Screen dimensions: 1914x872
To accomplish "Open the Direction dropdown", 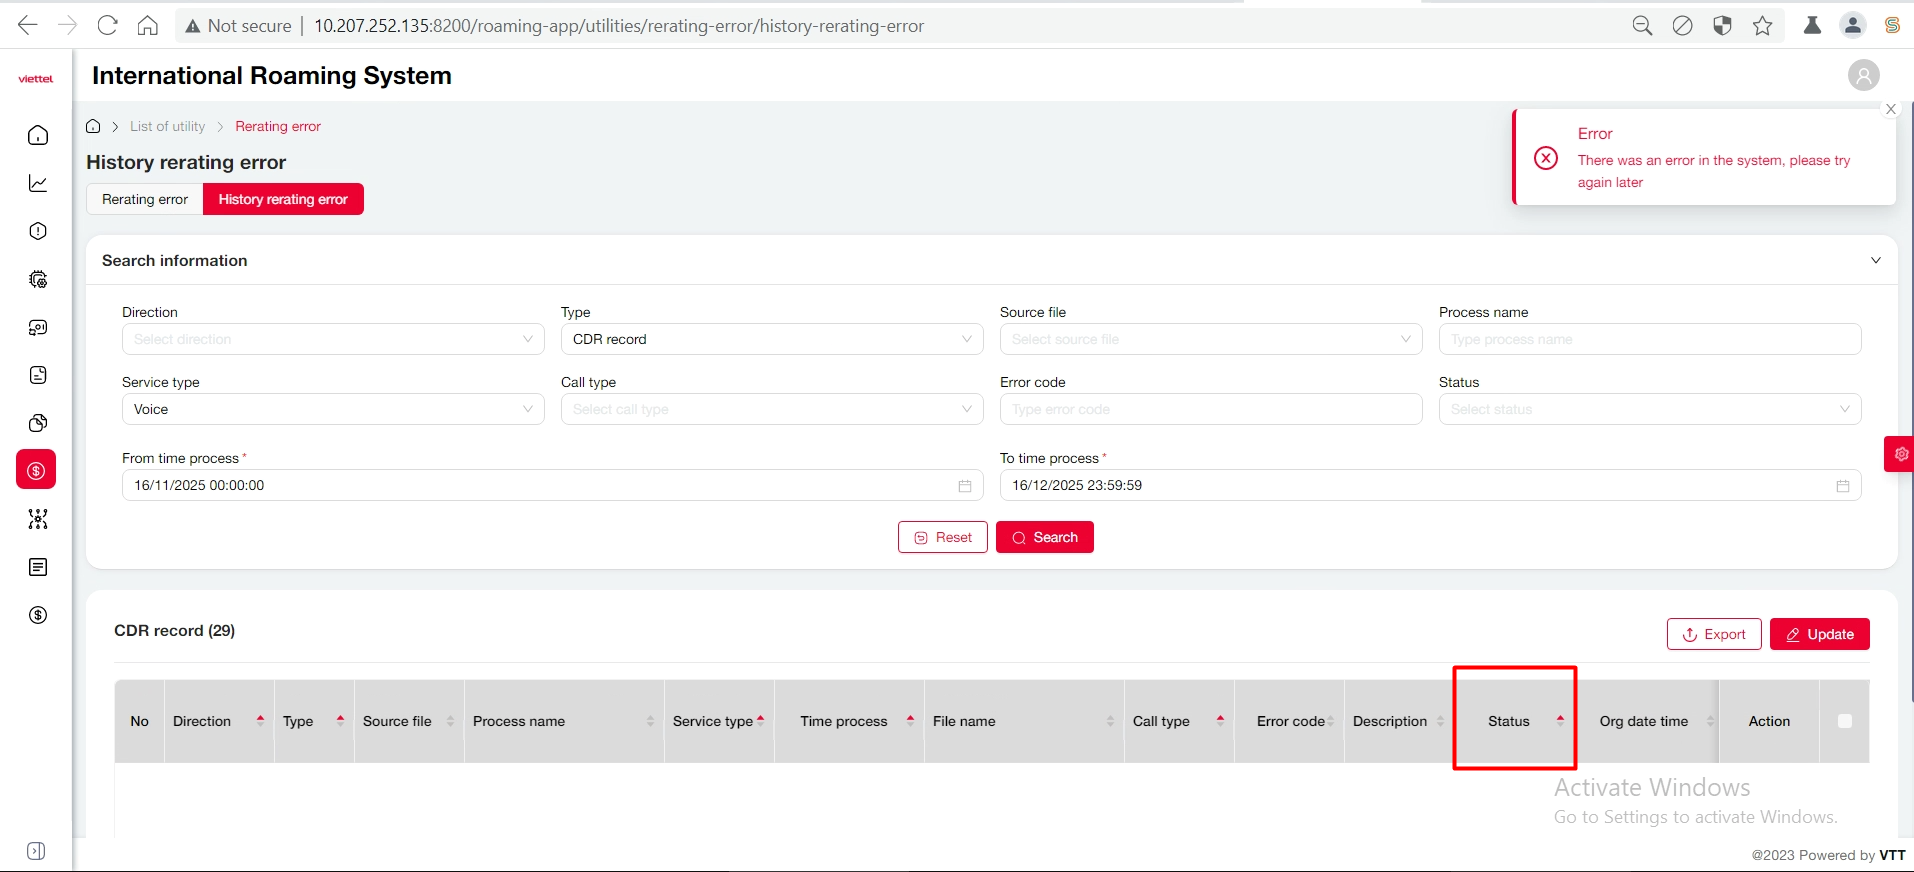I will coord(333,340).
